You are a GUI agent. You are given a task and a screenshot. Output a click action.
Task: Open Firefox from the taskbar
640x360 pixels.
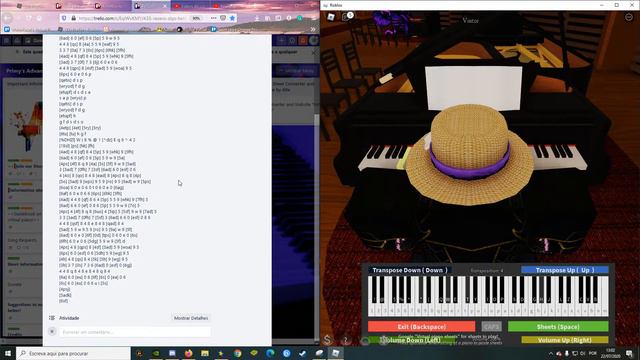click(188, 353)
